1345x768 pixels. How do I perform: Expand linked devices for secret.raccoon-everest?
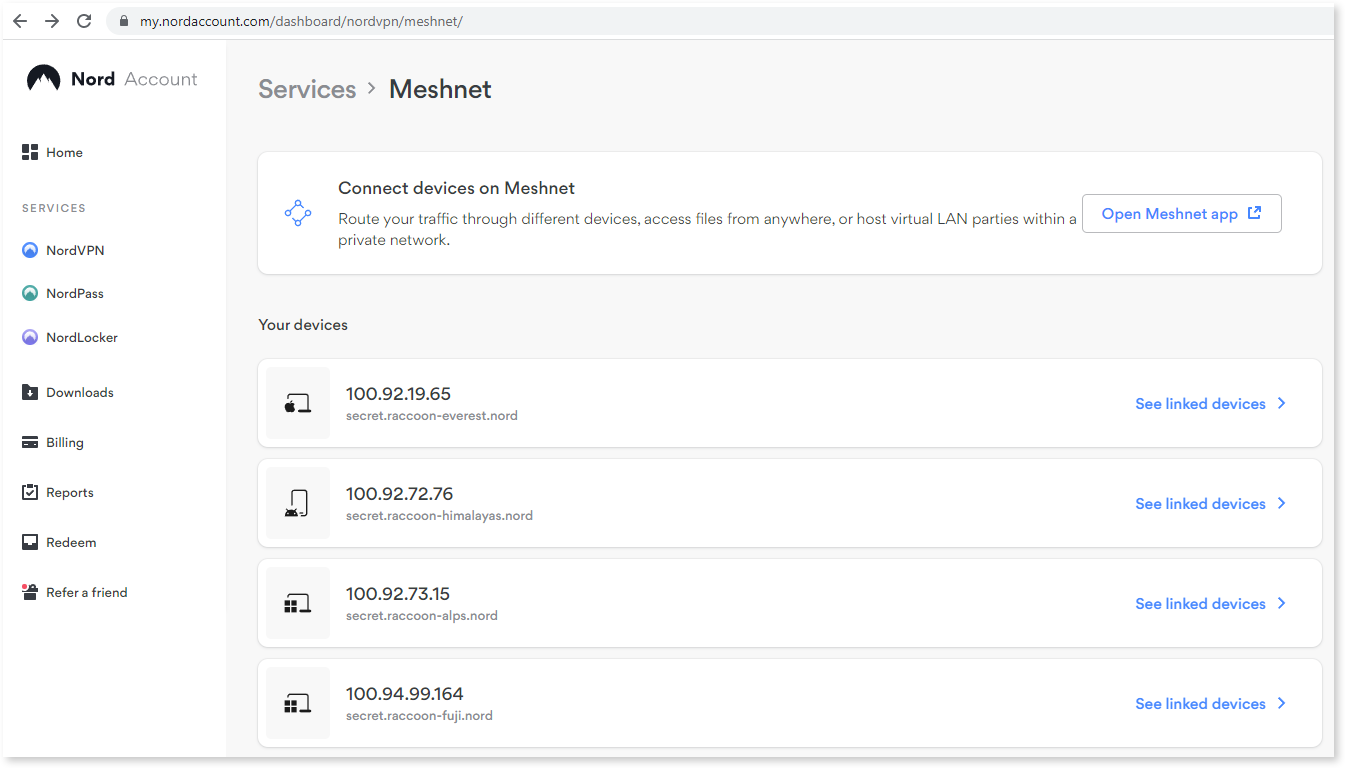[1200, 403]
